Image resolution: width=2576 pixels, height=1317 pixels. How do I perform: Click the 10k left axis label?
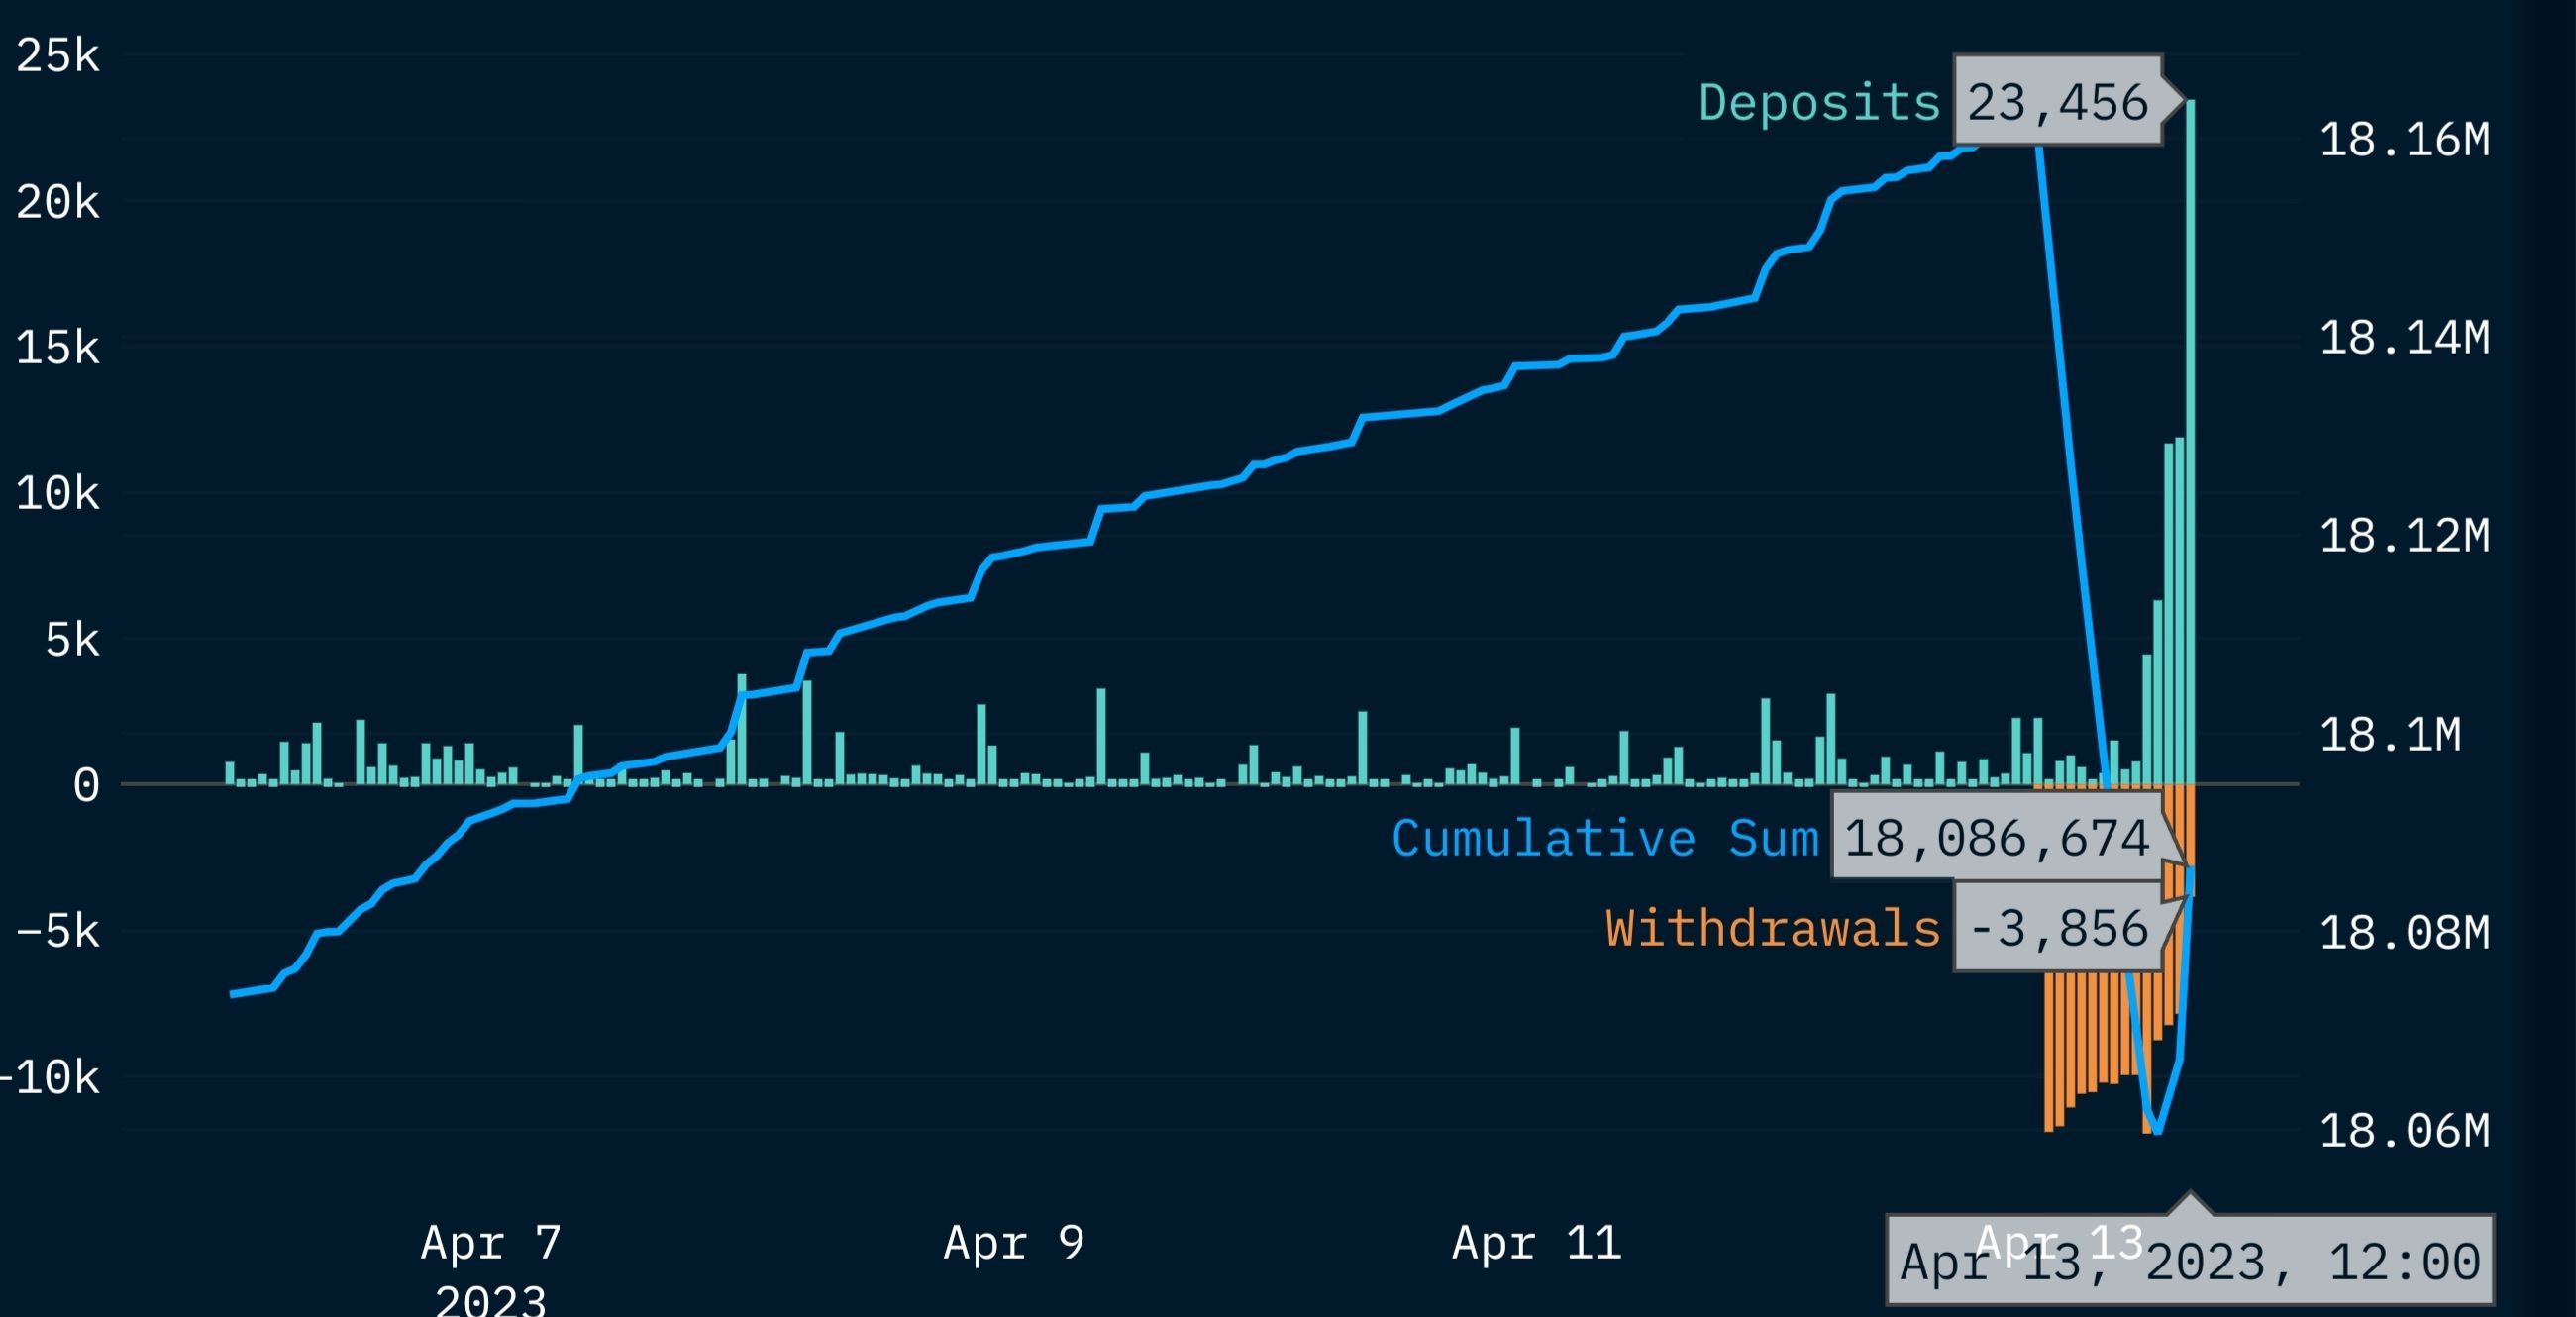coord(58,494)
